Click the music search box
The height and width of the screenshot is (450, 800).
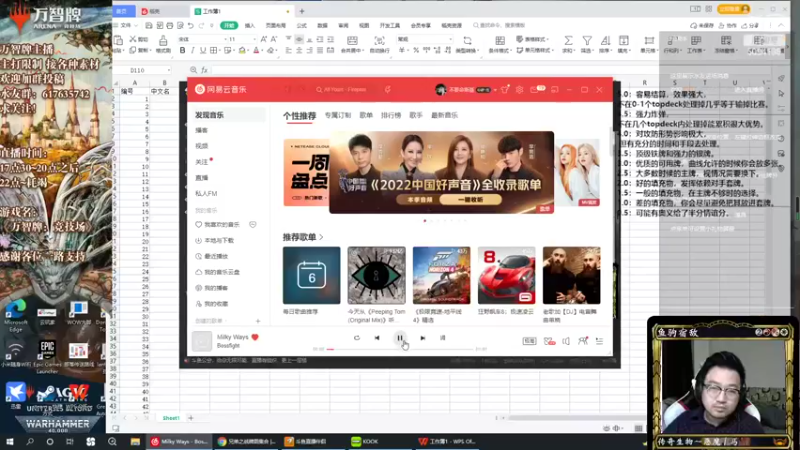(345, 89)
